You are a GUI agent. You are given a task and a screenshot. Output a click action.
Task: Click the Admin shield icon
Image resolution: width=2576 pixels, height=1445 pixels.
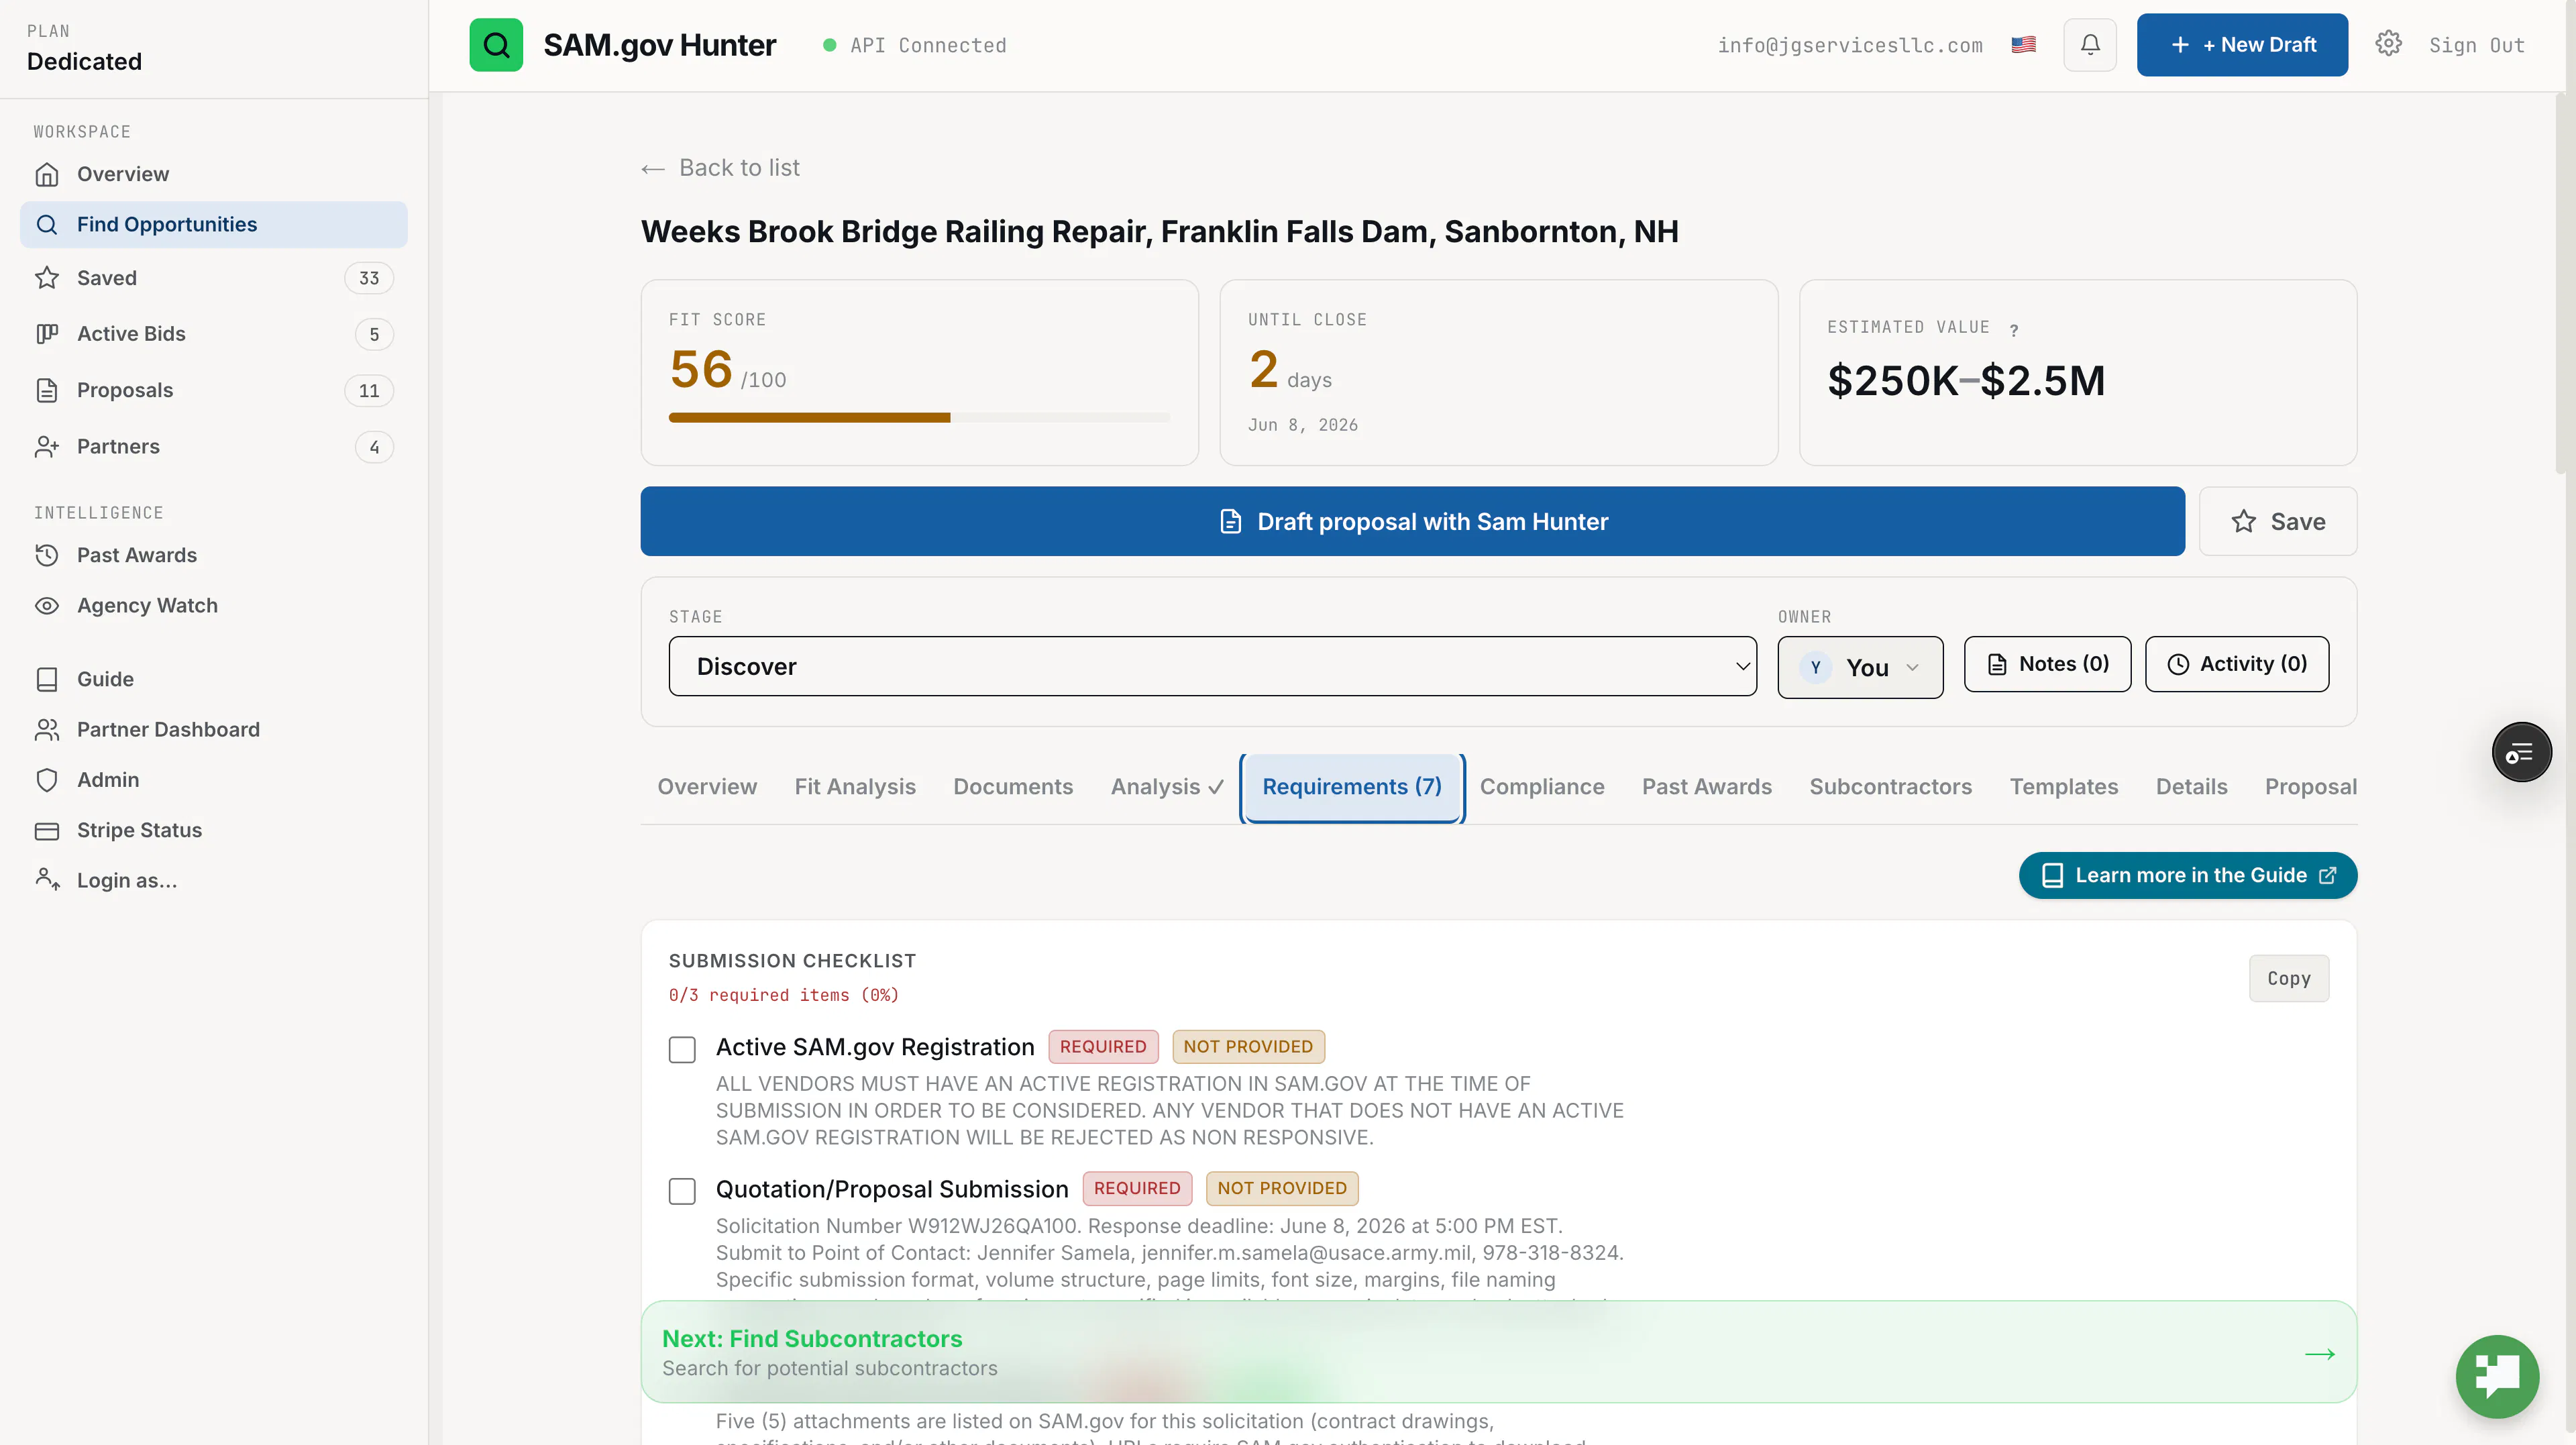[47, 780]
